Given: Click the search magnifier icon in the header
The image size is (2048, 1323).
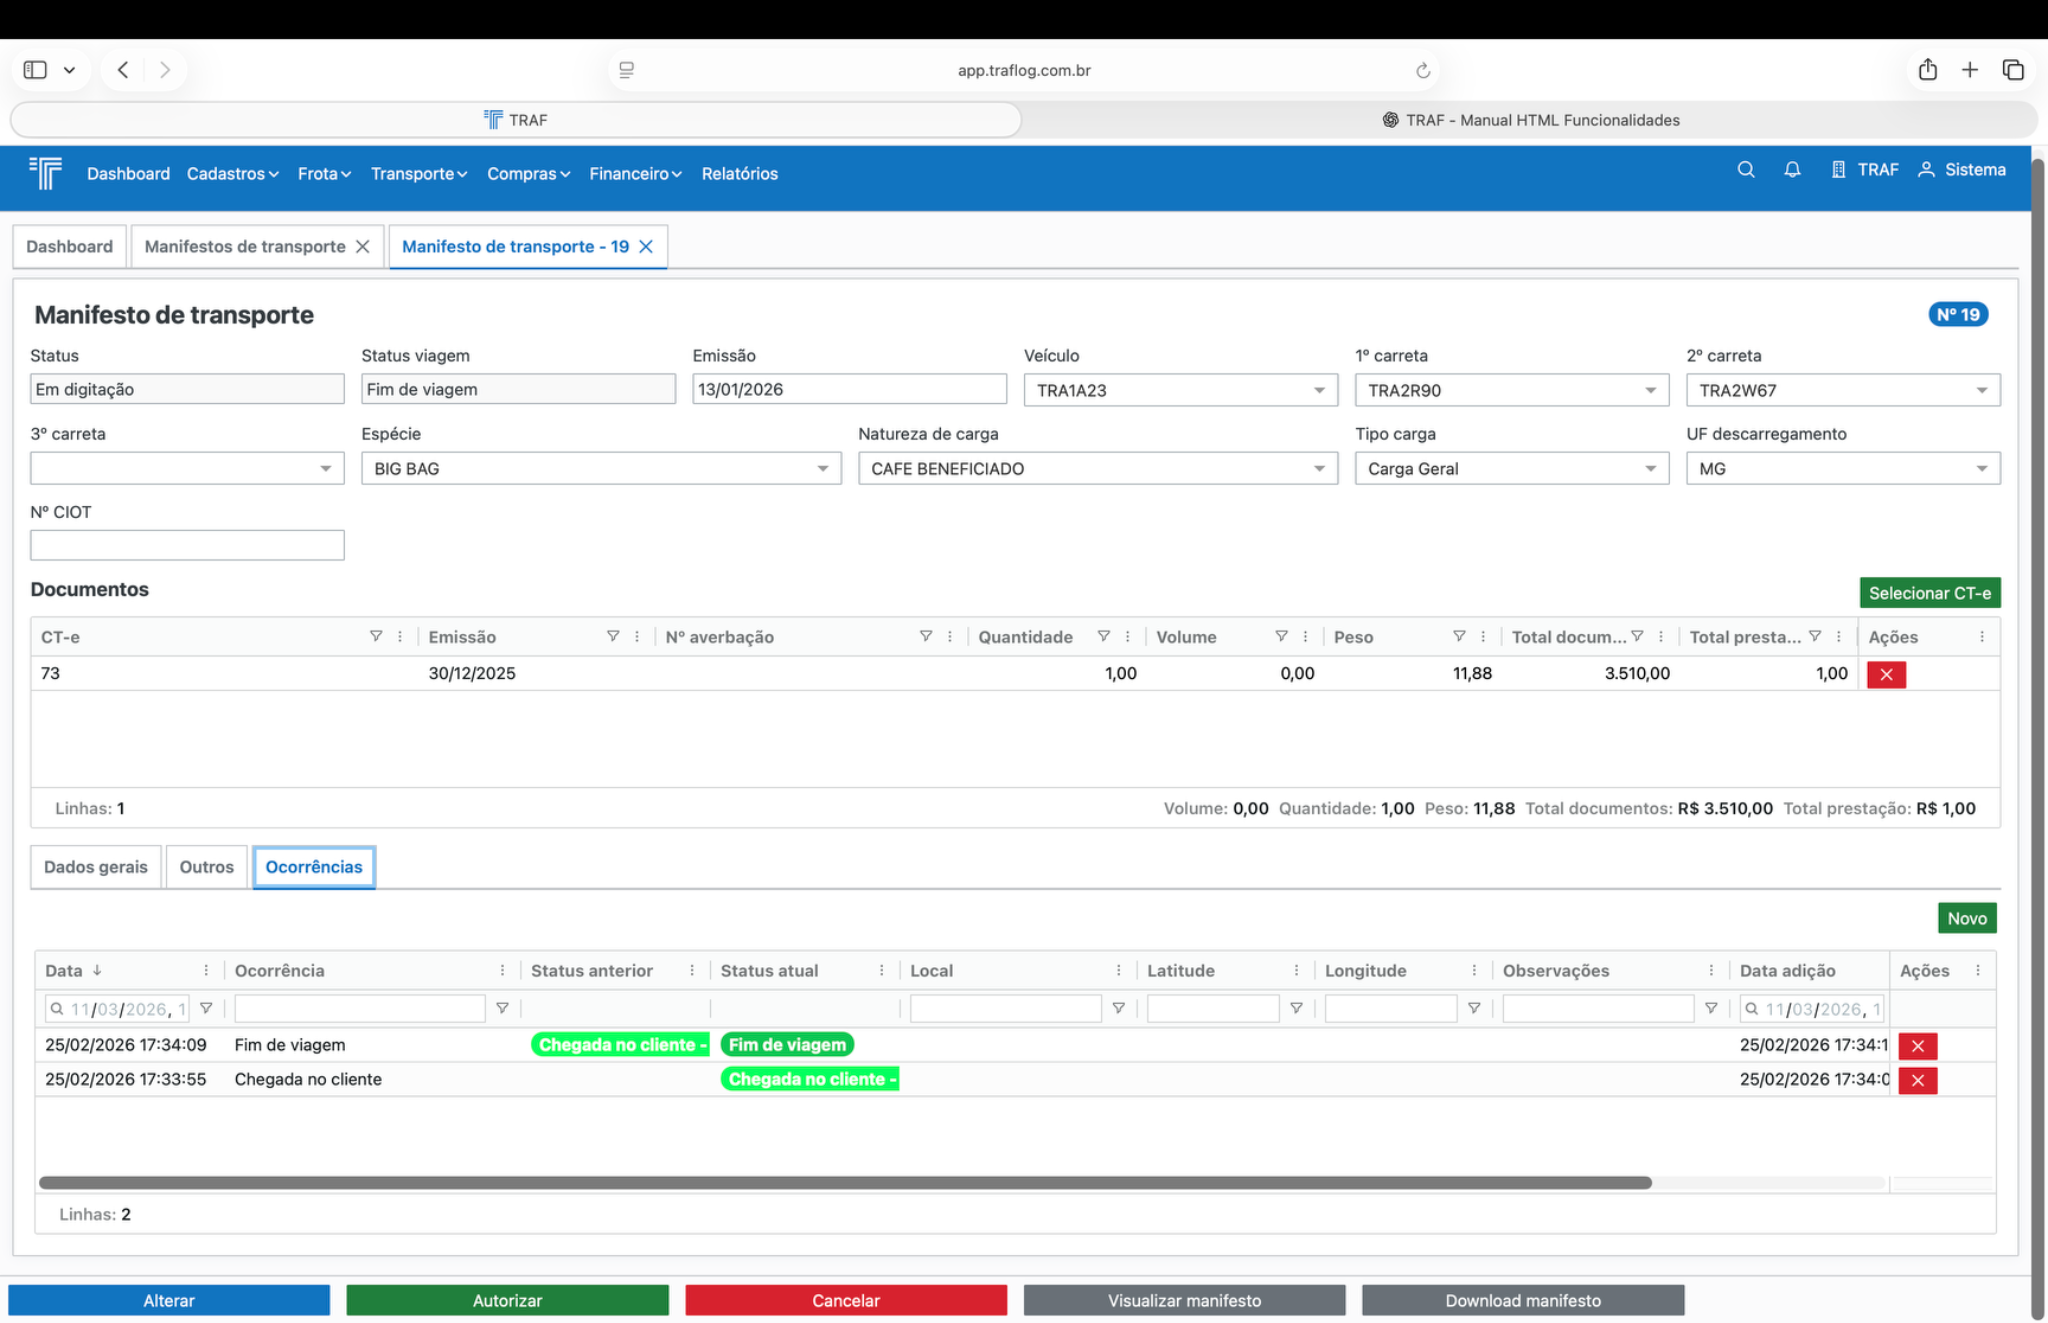Looking at the screenshot, I should click(1745, 170).
